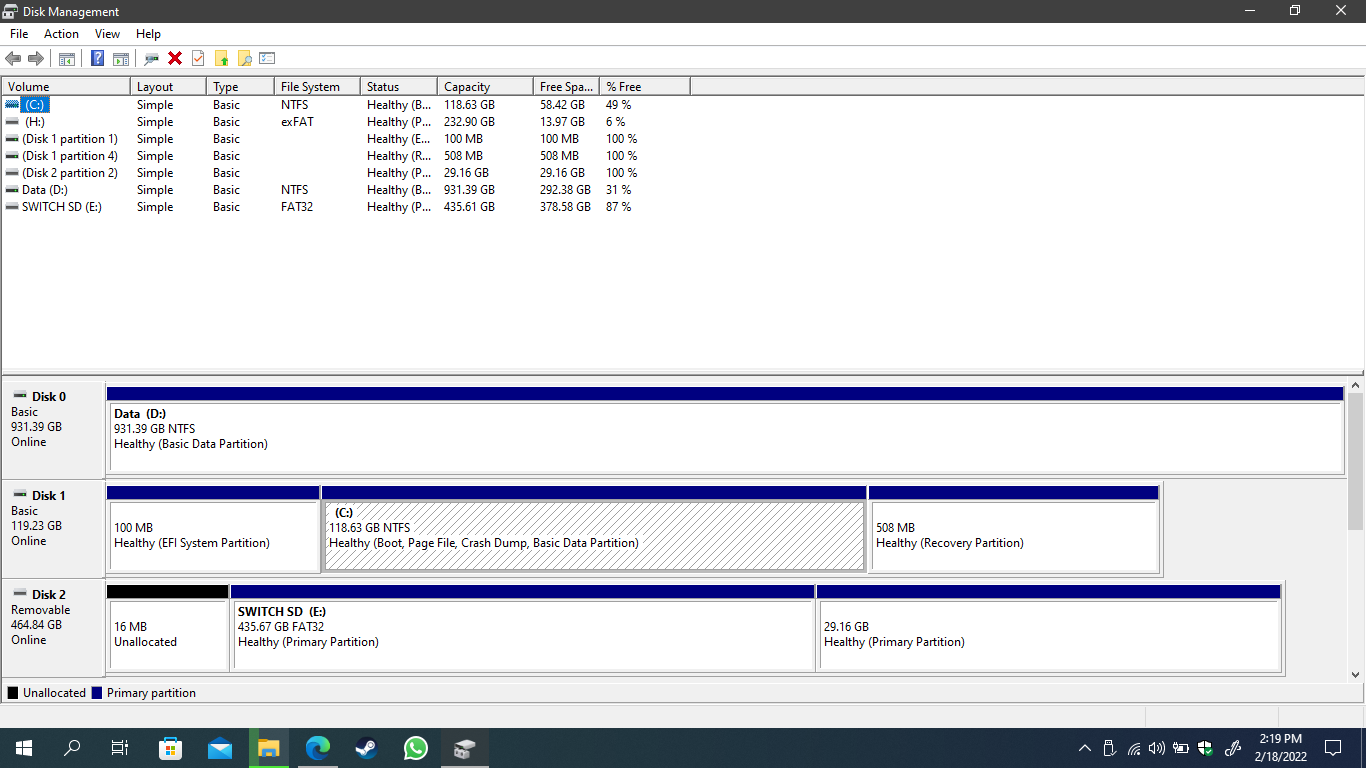Click the Disk 2 Removable label panel
1366x768 pixels.
(x=53, y=626)
